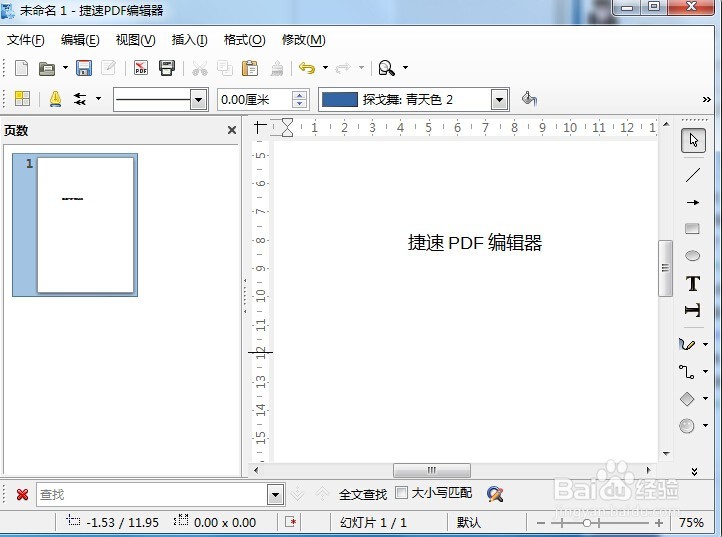Open the 视图(V) menu
722x537 pixels.
pyautogui.click(x=135, y=40)
